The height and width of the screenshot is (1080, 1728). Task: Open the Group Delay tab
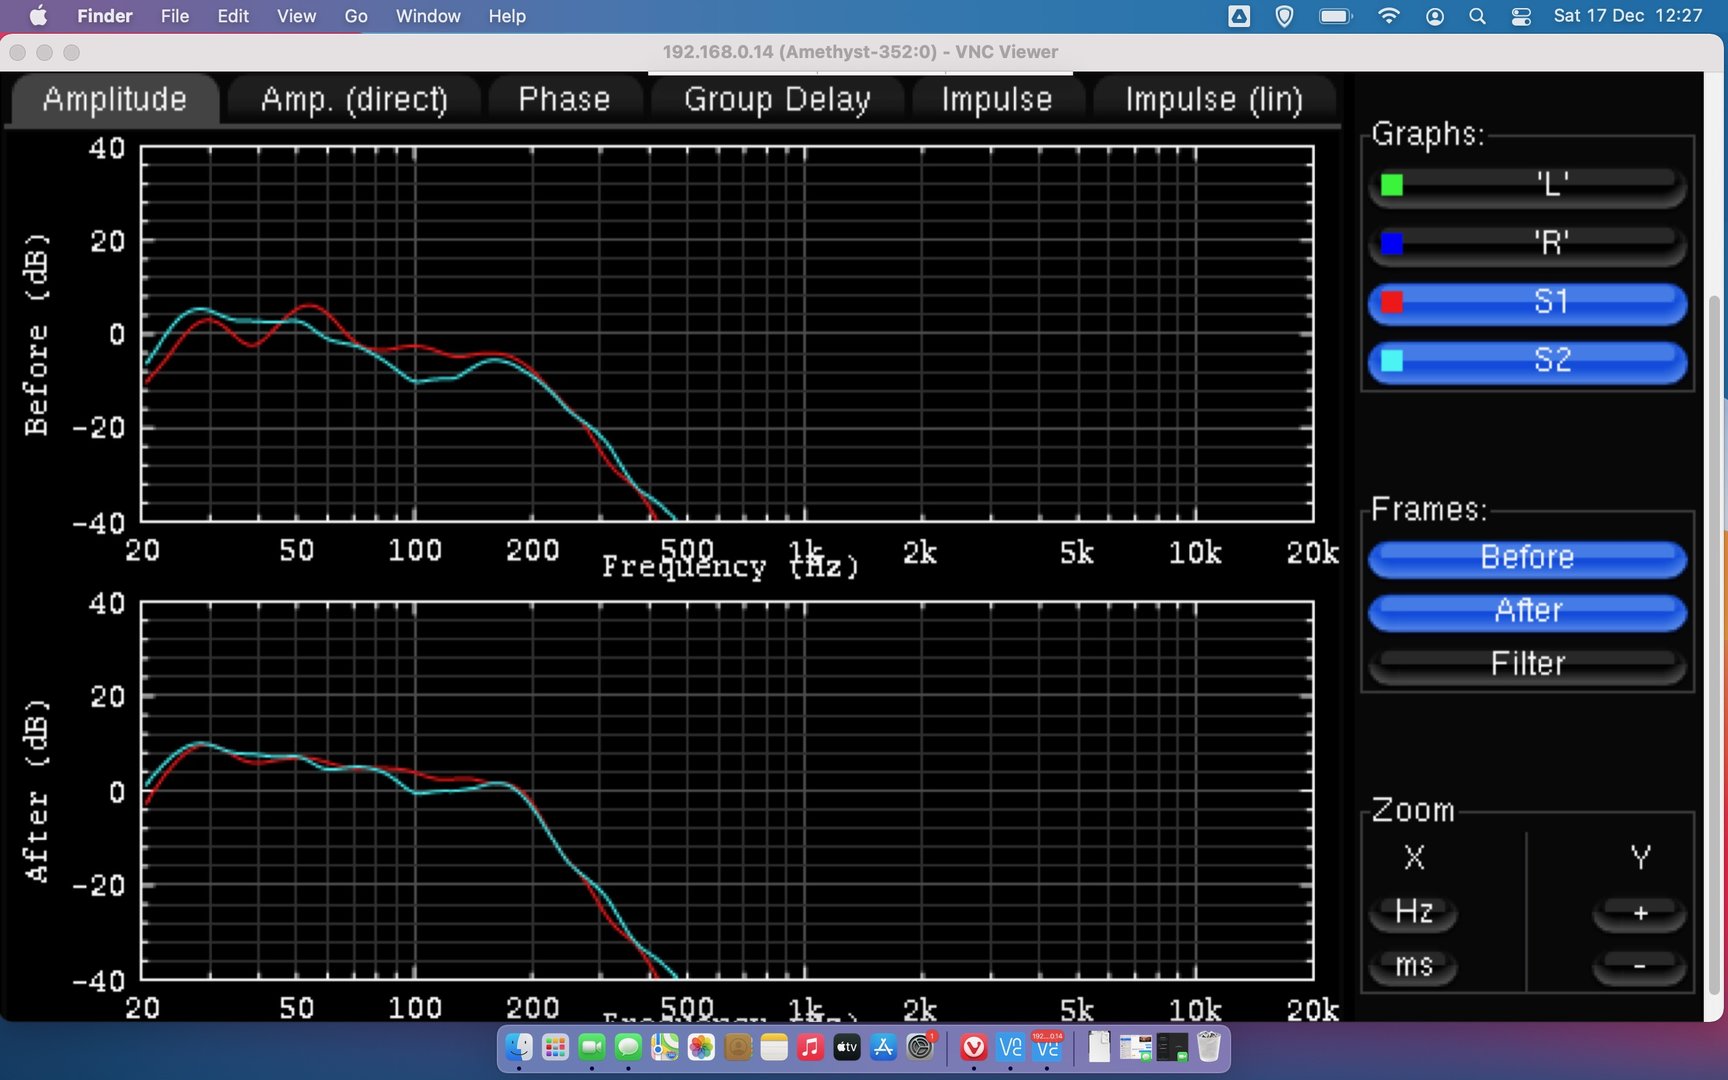777,100
